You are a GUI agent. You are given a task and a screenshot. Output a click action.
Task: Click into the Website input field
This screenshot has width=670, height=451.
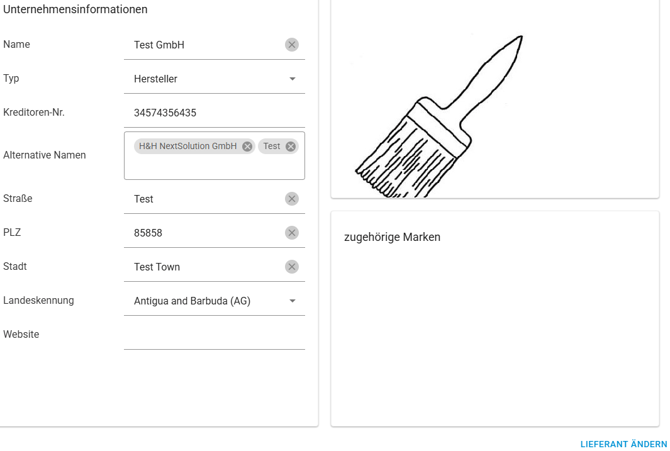(x=214, y=335)
